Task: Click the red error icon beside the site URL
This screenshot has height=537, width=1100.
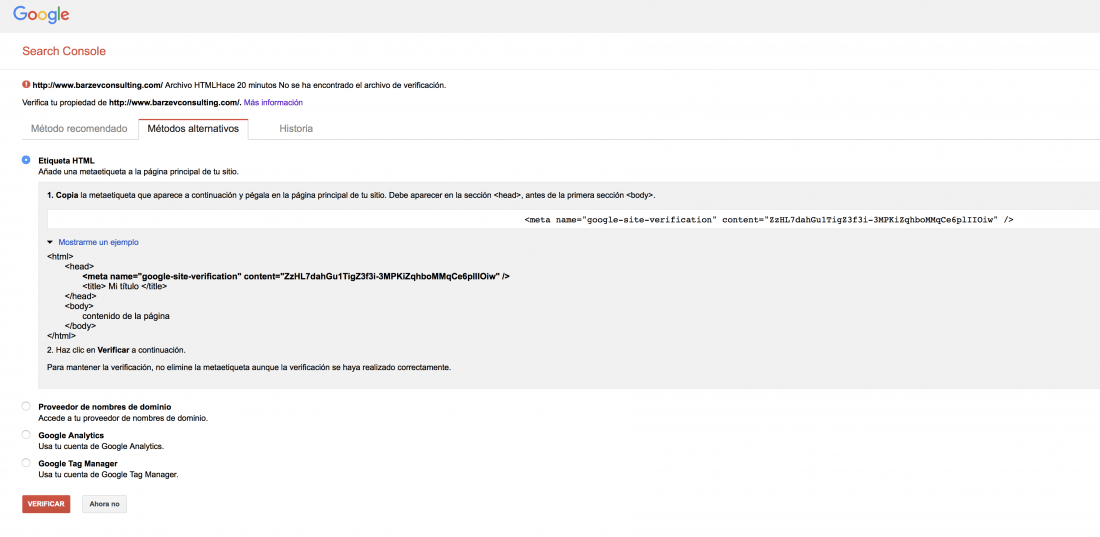Action: coord(26,84)
